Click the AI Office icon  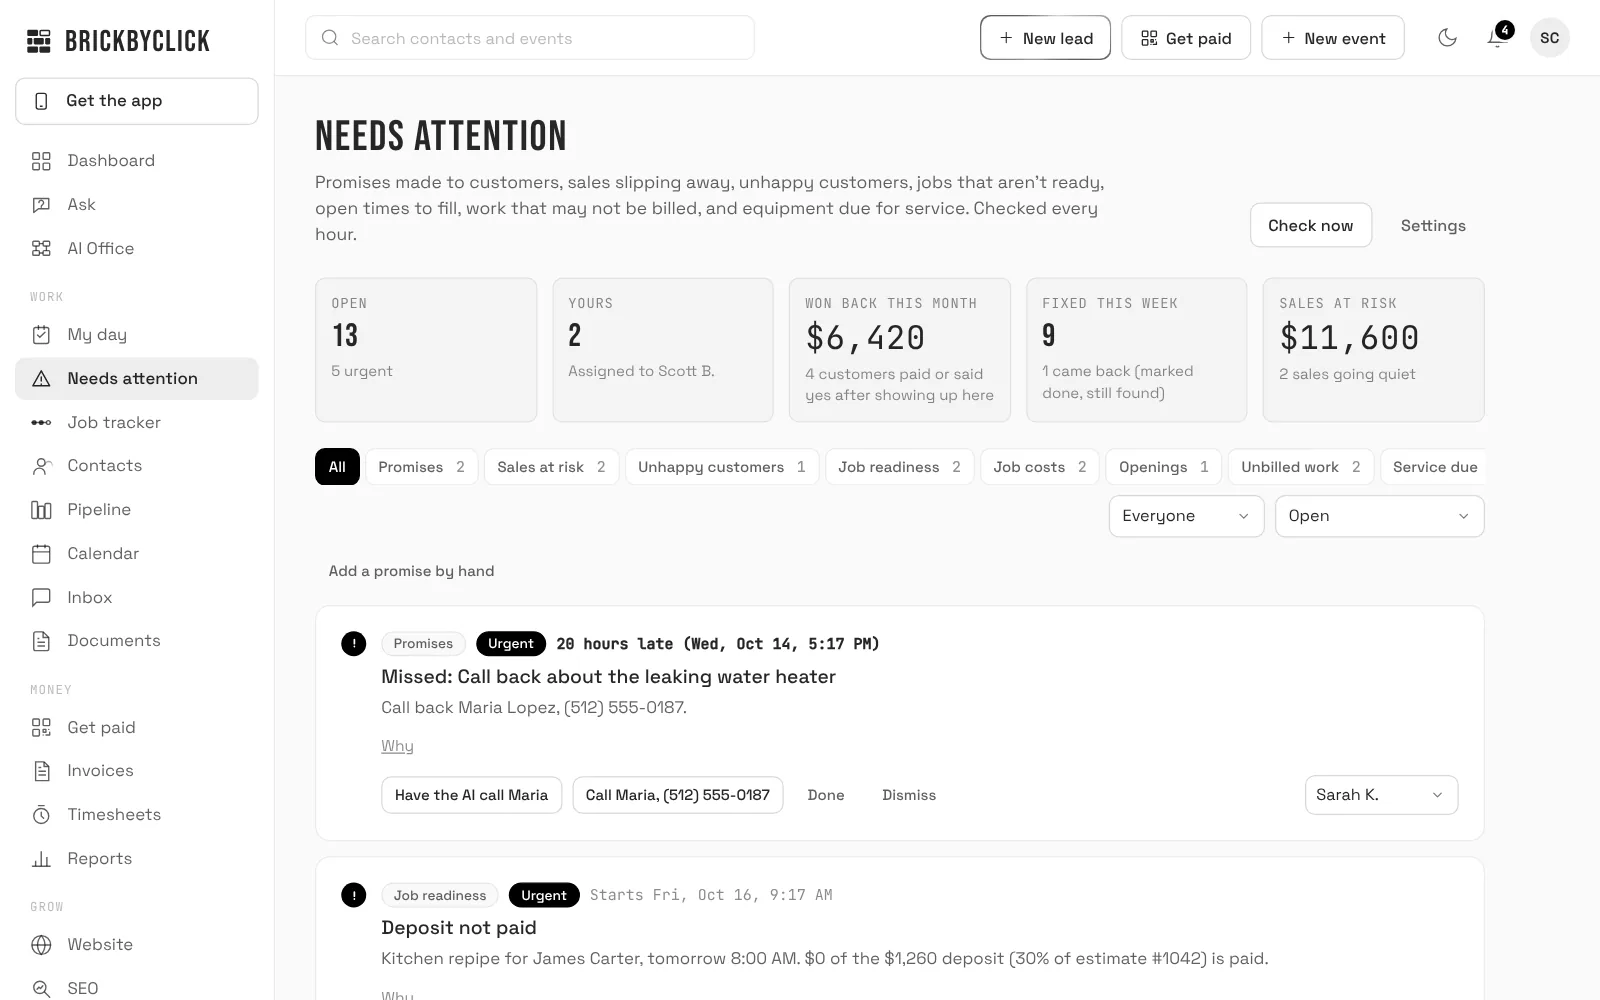pos(41,249)
